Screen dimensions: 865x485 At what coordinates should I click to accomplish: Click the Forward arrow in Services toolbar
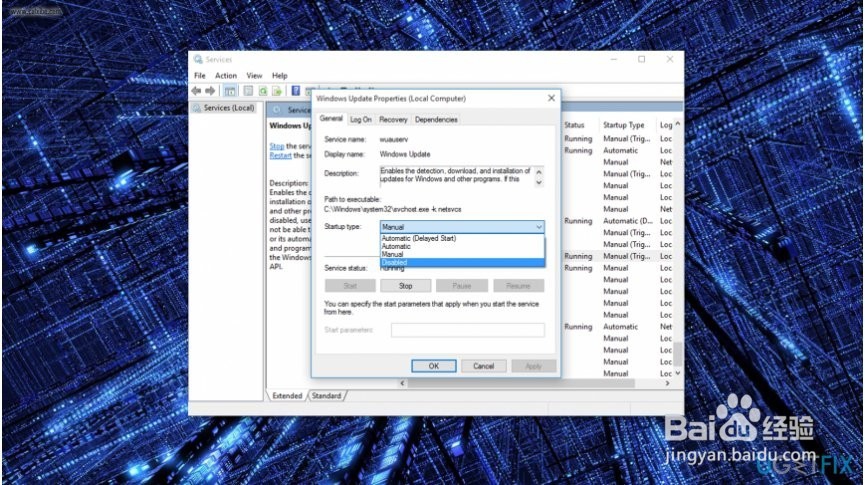[x=210, y=90]
